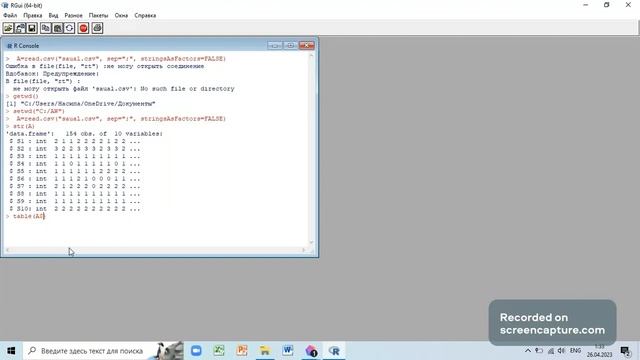Open the Windows Start menu

[x=11, y=351]
